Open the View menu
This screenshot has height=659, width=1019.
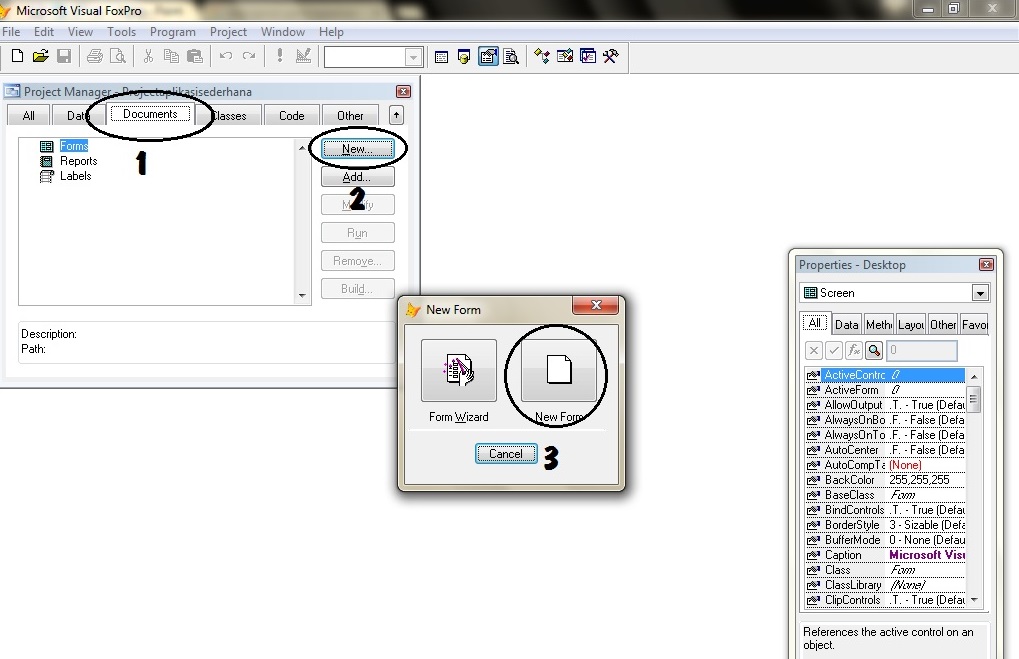pos(81,32)
